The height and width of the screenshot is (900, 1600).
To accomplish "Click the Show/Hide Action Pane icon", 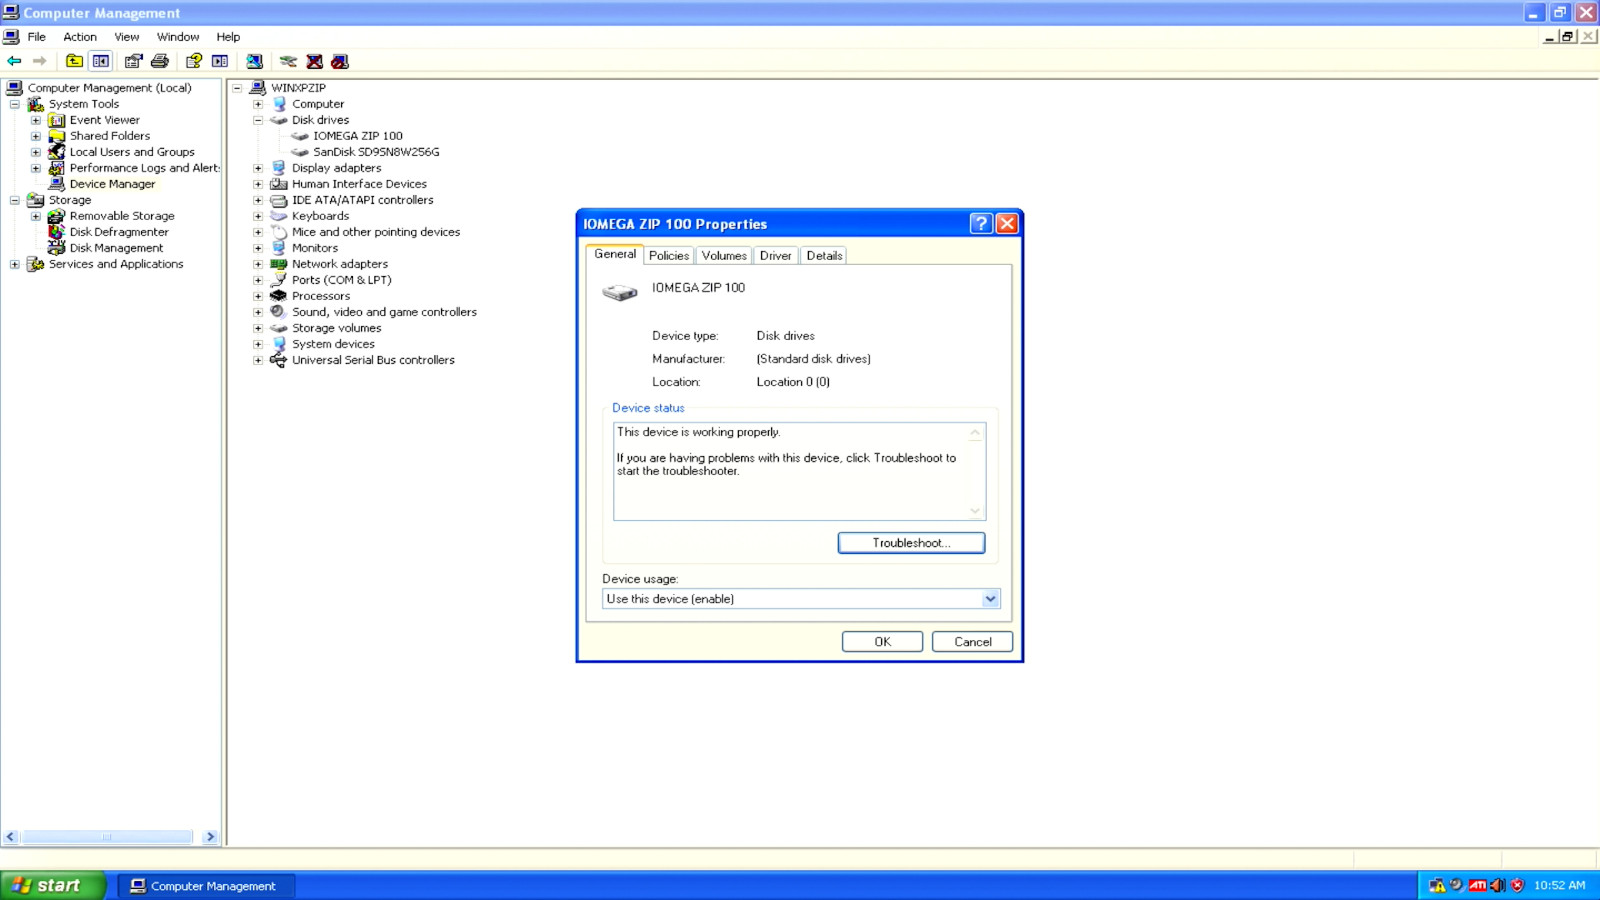I will coord(220,61).
